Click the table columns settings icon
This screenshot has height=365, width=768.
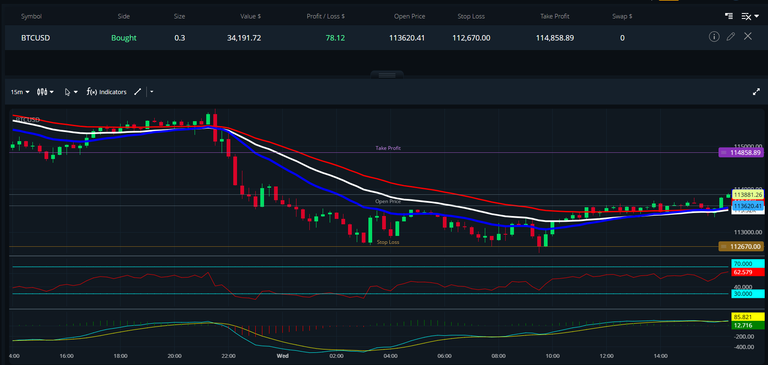[729, 16]
